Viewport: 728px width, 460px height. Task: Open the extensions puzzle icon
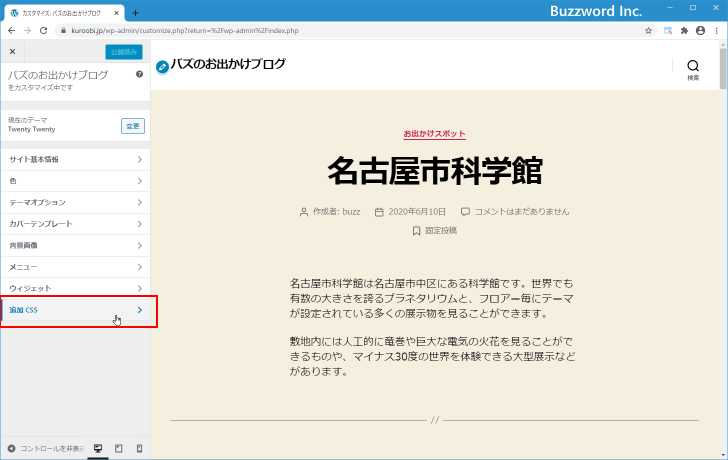click(x=684, y=31)
